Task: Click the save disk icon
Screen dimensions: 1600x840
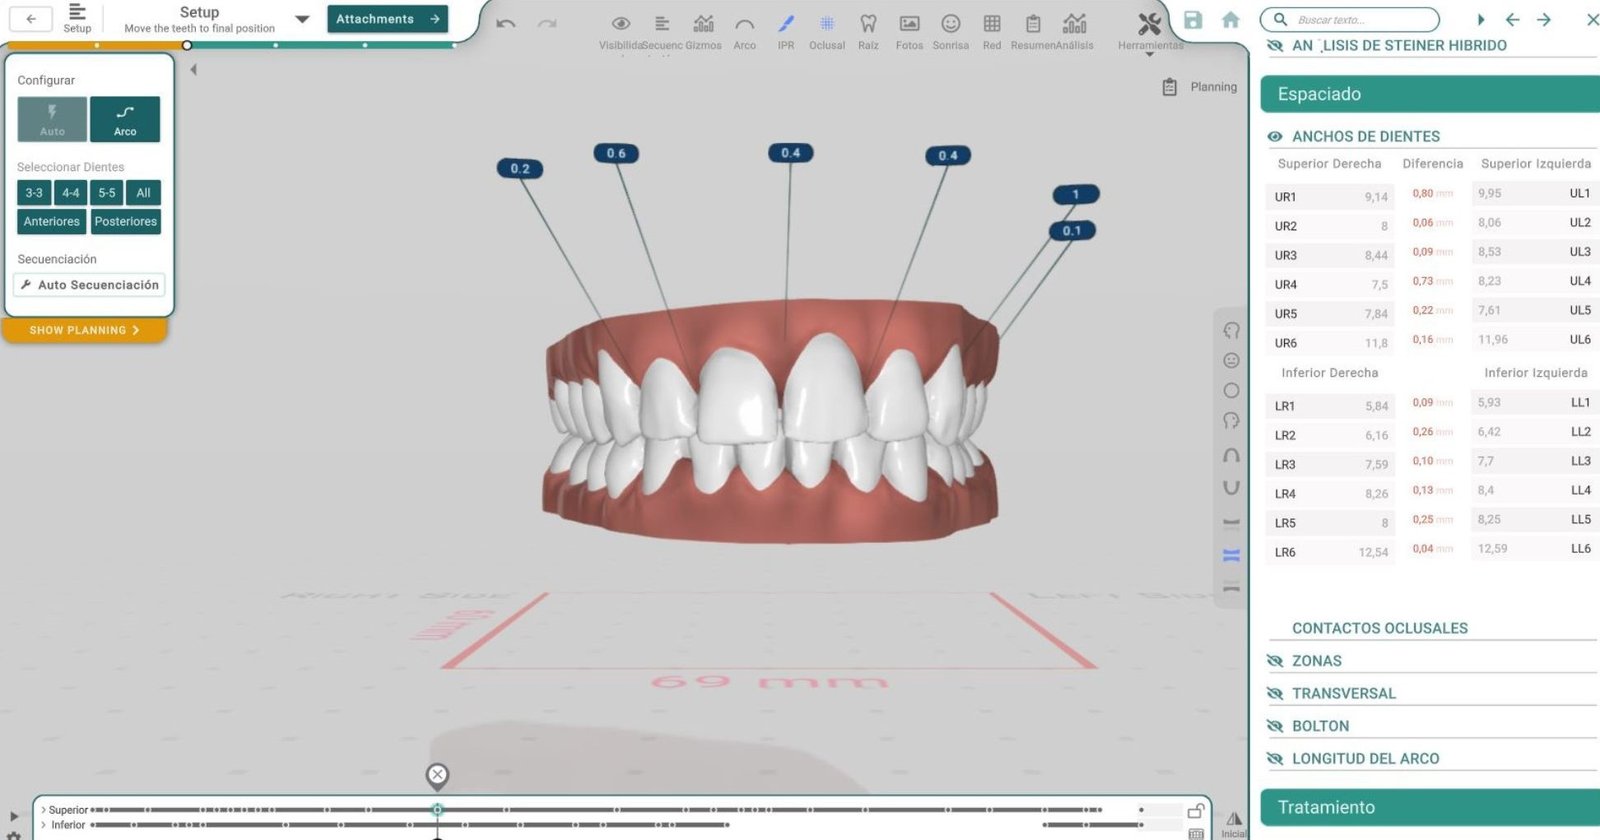Action: 1193,20
